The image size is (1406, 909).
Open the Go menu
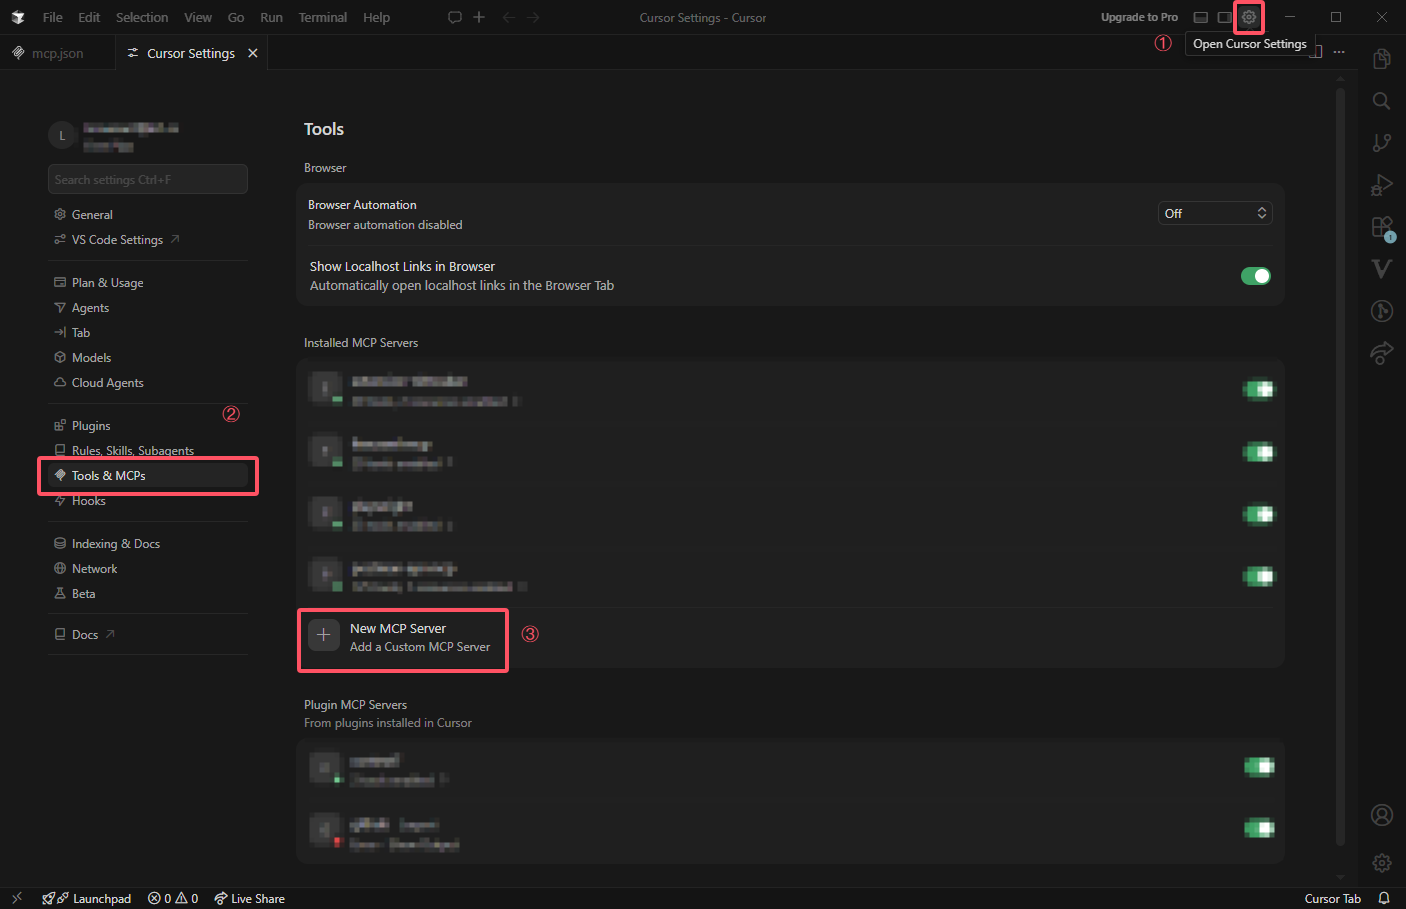[236, 17]
